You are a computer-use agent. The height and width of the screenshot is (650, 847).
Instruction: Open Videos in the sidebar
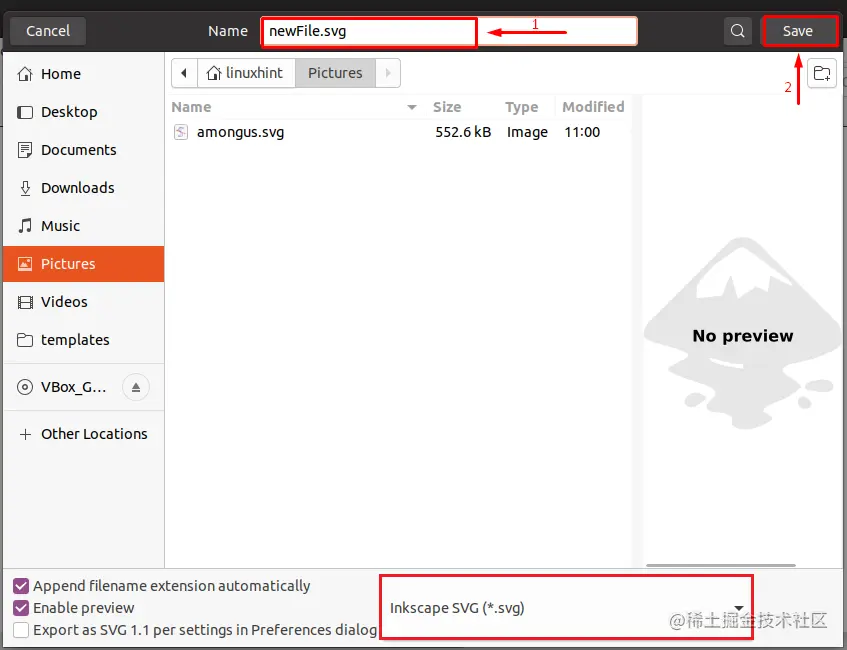84,302
